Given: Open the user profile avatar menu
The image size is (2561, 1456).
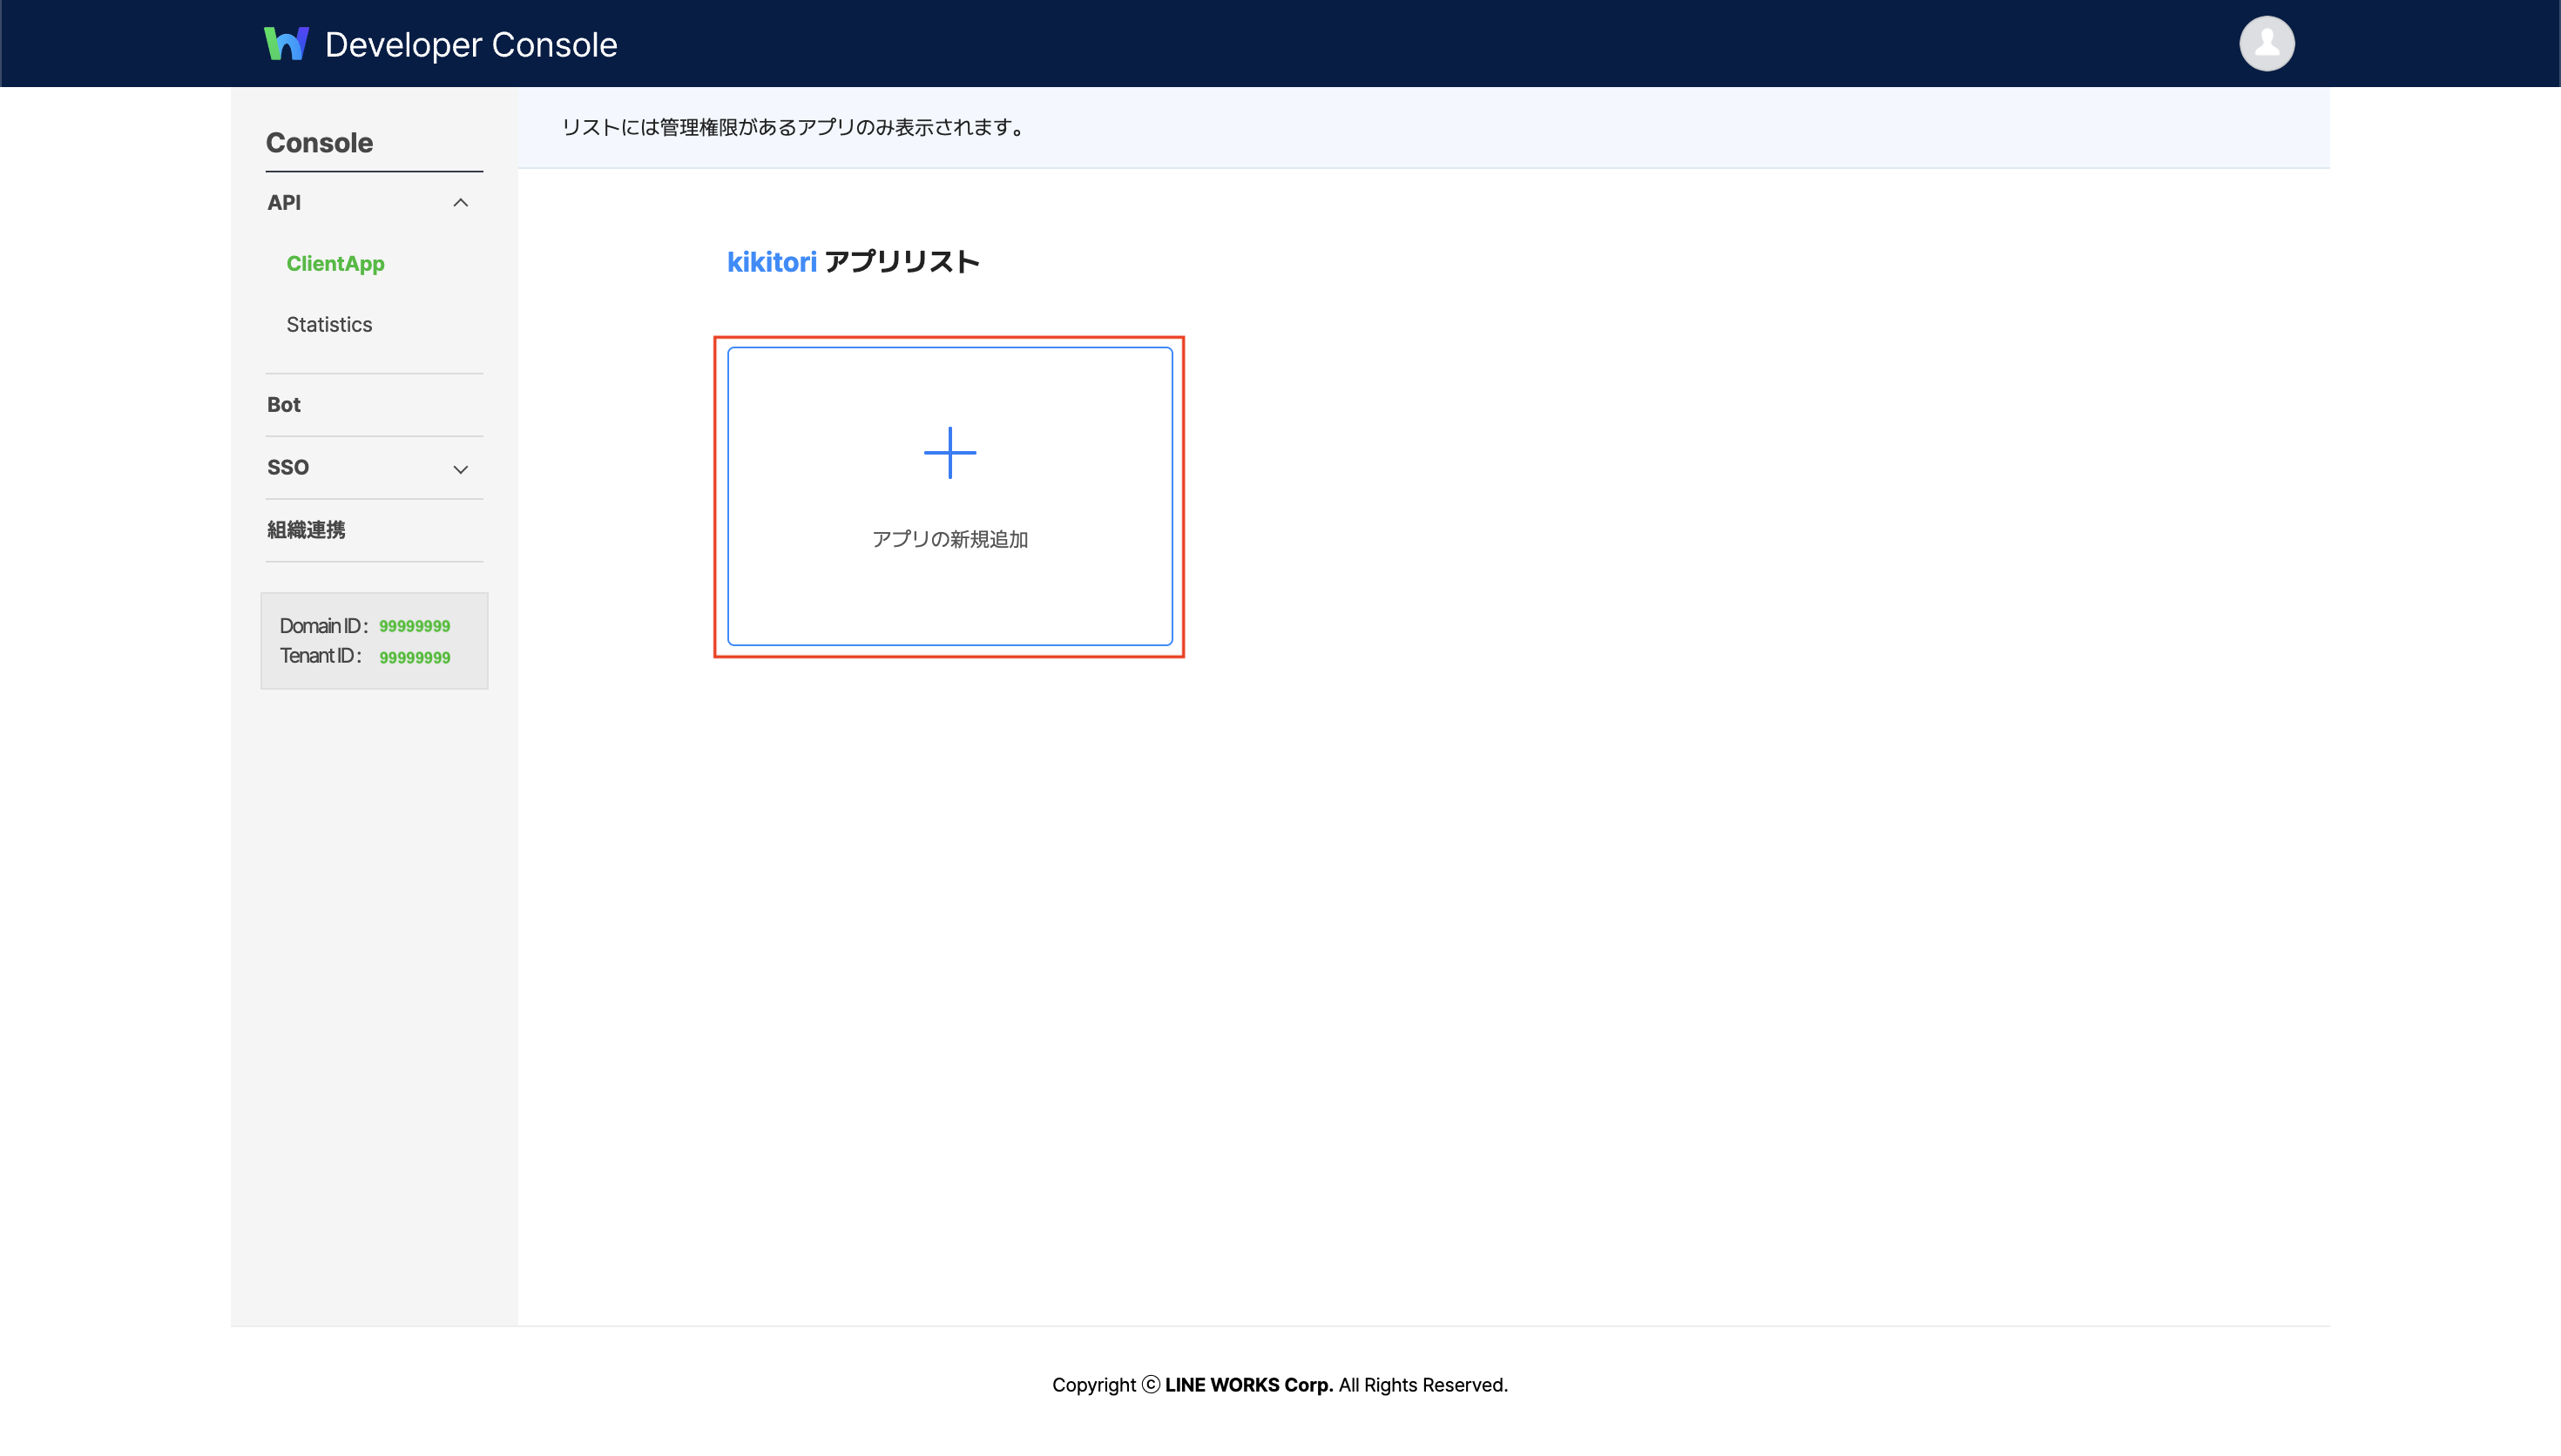Looking at the screenshot, I should (2266, 43).
